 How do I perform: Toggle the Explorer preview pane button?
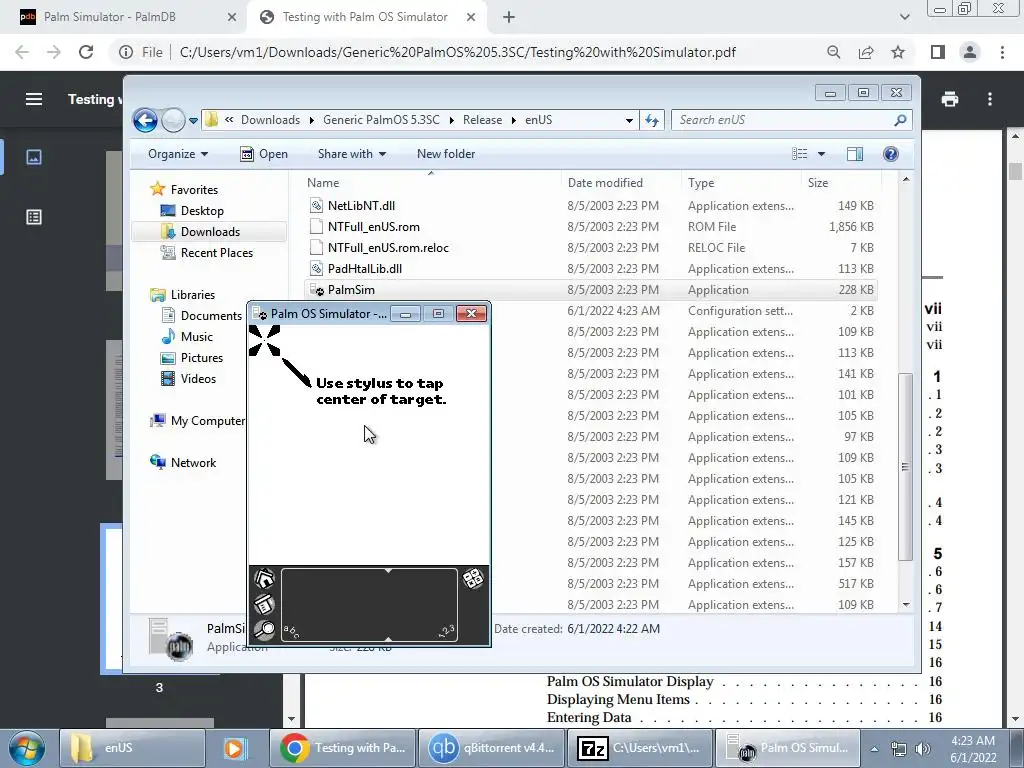point(855,154)
